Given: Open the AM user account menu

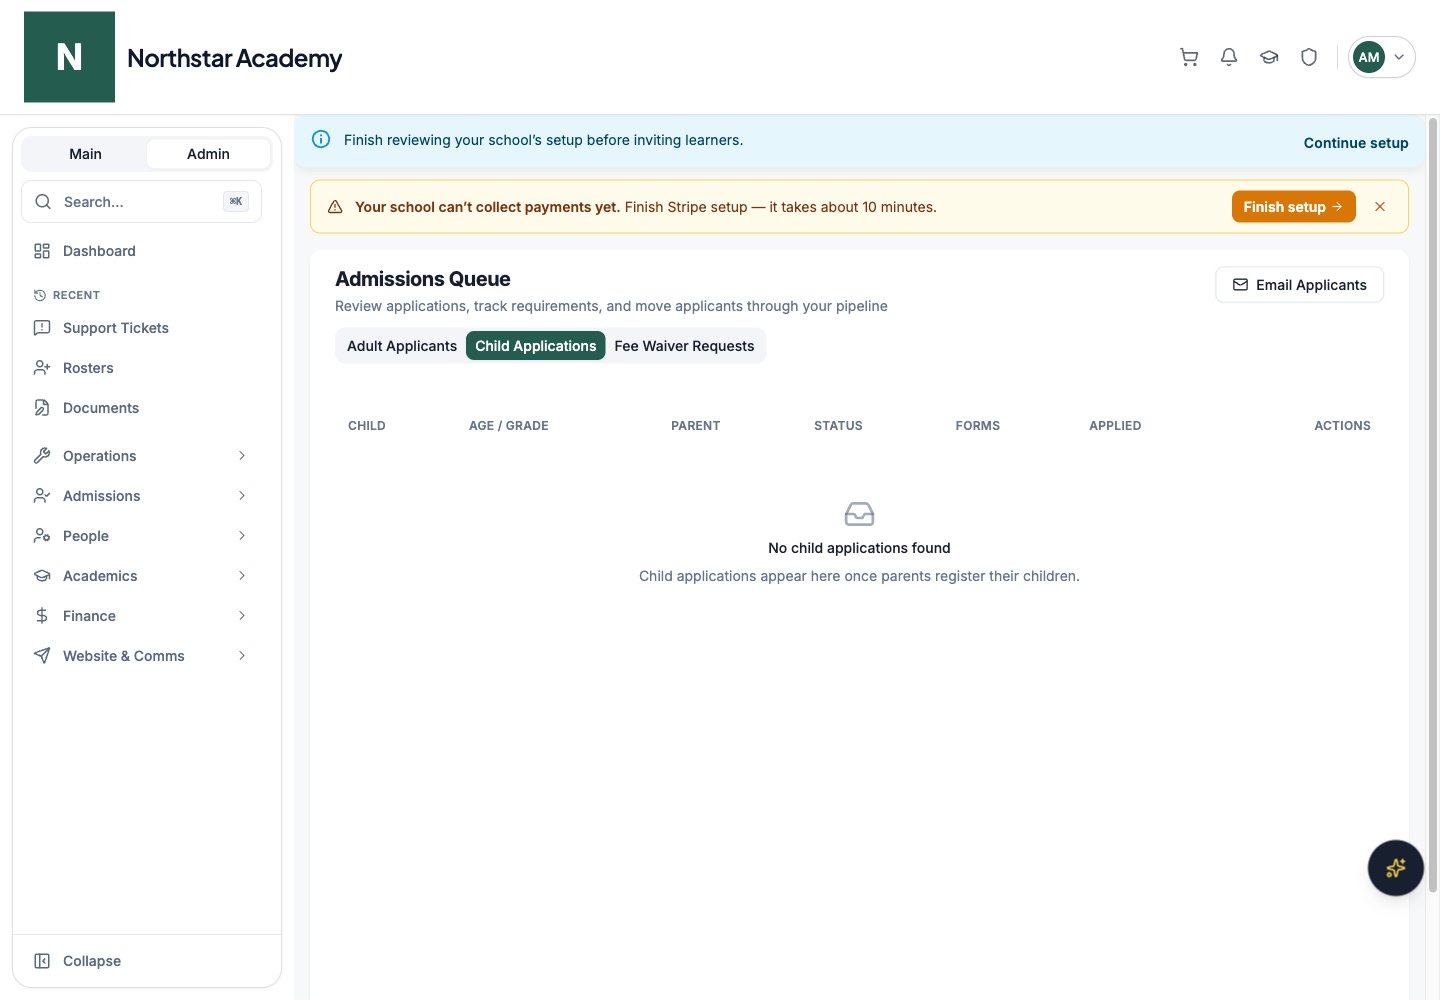Looking at the screenshot, I should (x=1381, y=57).
